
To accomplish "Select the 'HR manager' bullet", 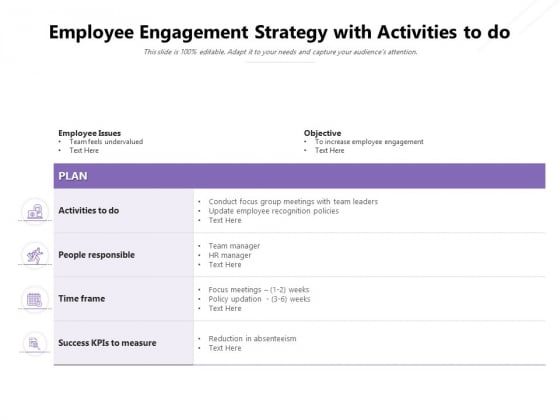I will point(230,255).
